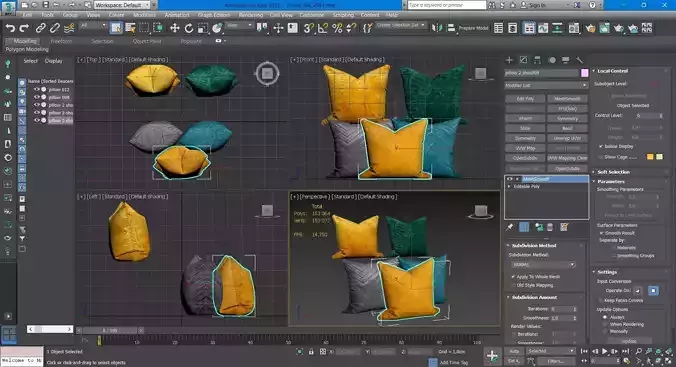
Task: Click the Align tool icon
Action: [451, 28]
